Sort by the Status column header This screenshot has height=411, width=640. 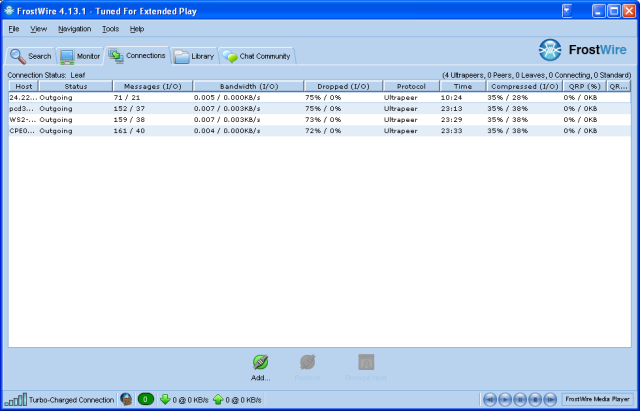(76, 87)
